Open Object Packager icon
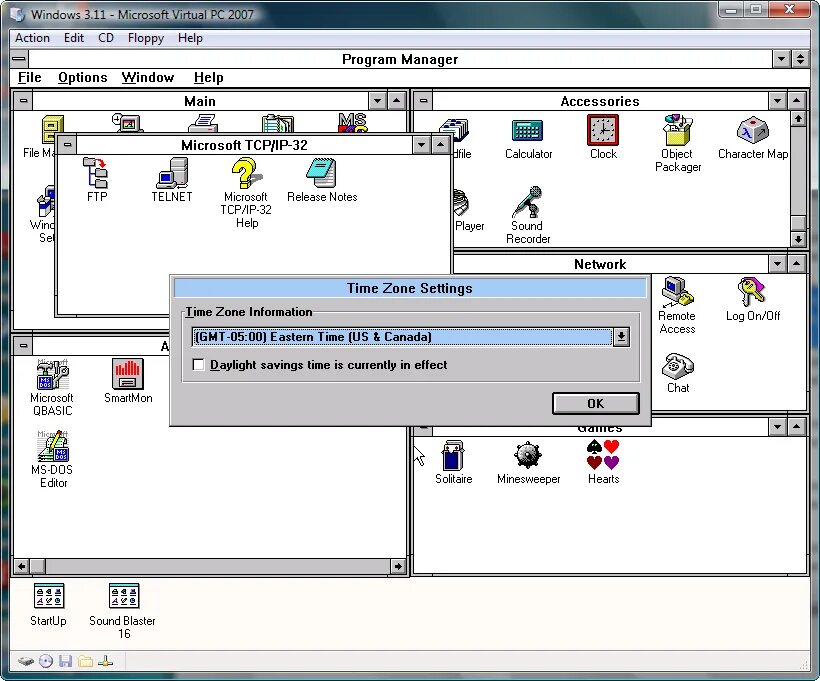 pyautogui.click(x=678, y=143)
